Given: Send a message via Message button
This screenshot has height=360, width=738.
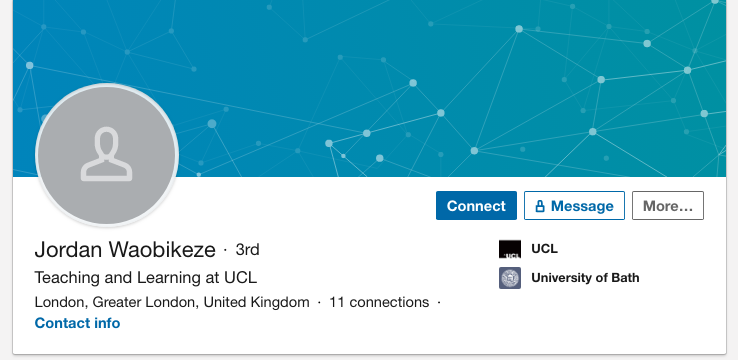Looking at the screenshot, I should 574,206.
